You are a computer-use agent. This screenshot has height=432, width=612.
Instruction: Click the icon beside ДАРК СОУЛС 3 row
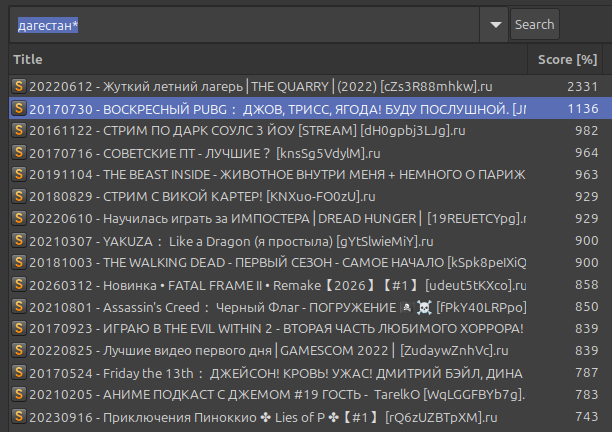pos(19,130)
